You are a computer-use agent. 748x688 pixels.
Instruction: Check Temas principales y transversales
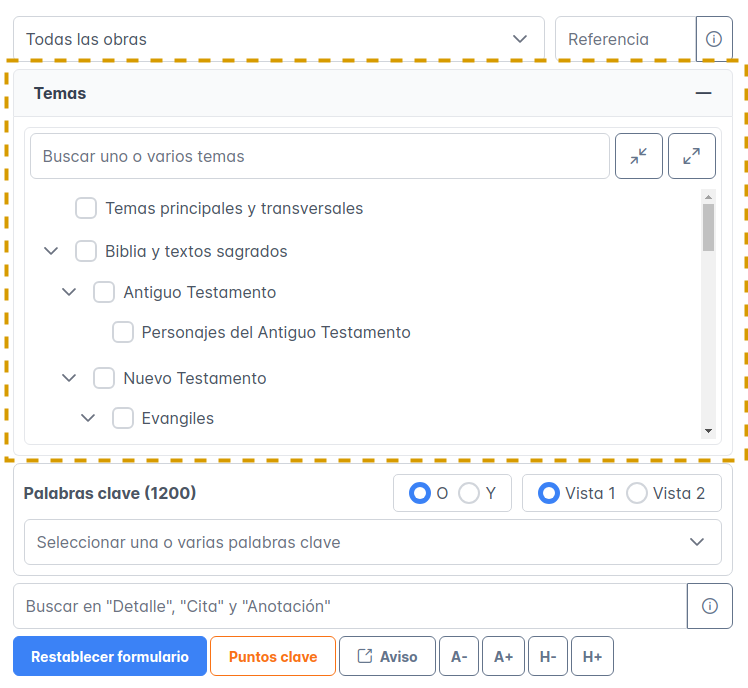click(x=86, y=209)
